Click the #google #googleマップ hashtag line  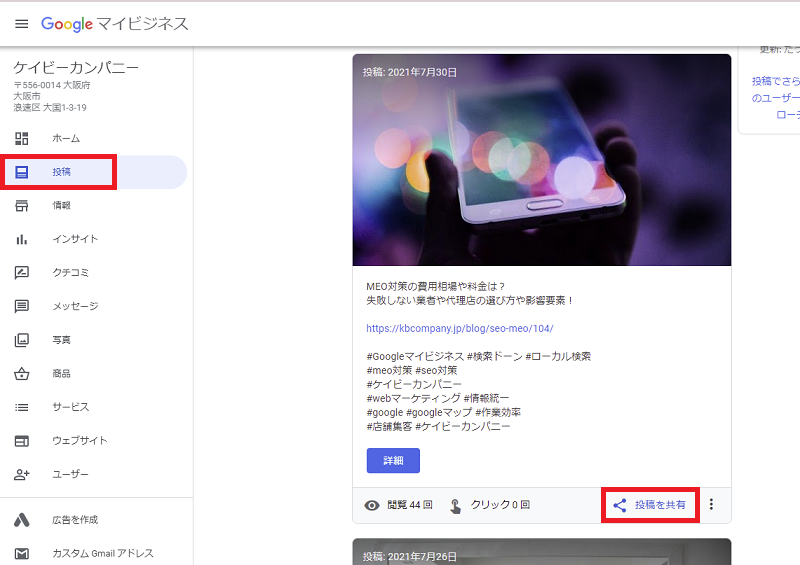443,412
